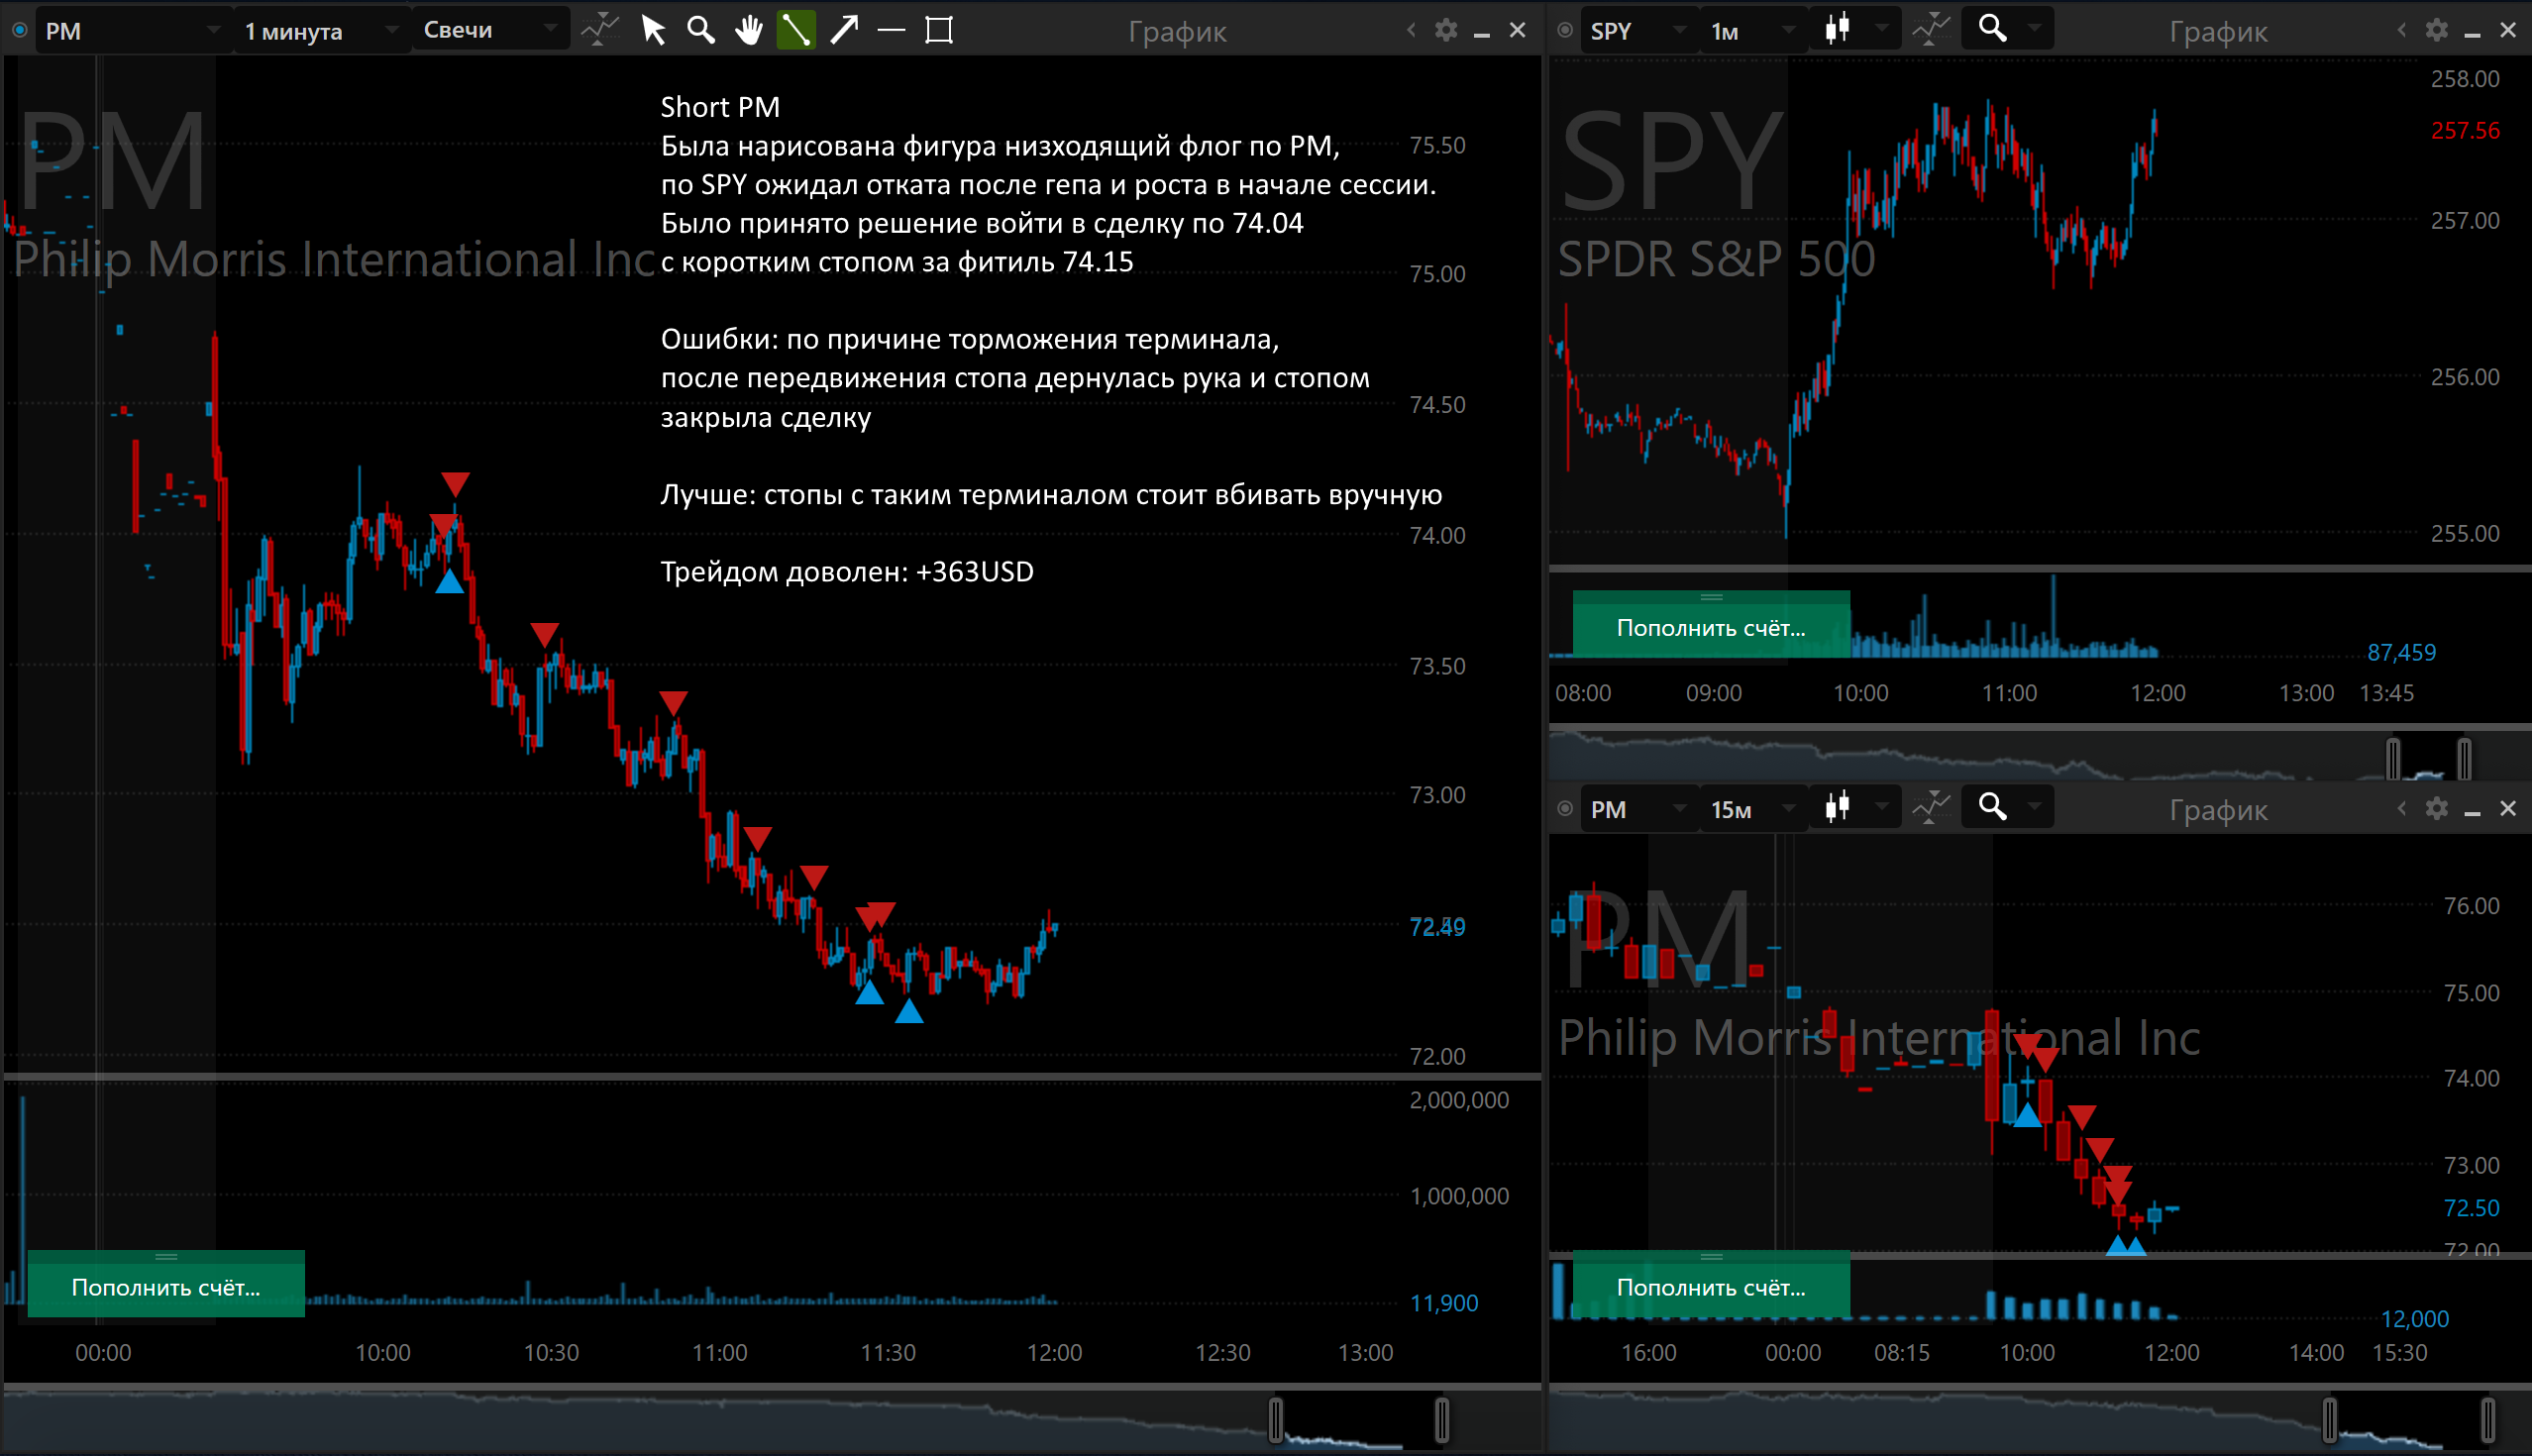Click 'Пополнить счёт...' button in SPY chart

(x=1711, y=625)
